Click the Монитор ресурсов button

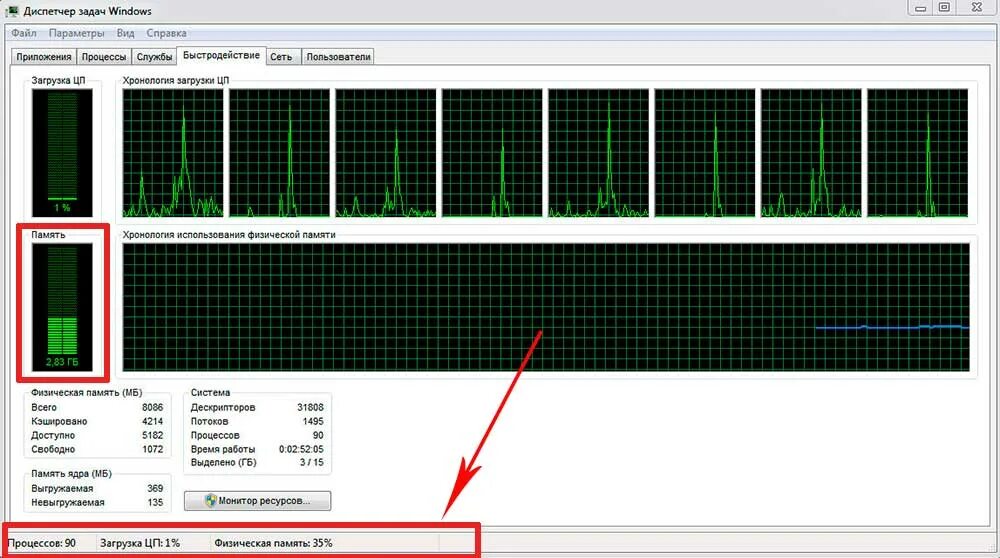click(258, 501)
